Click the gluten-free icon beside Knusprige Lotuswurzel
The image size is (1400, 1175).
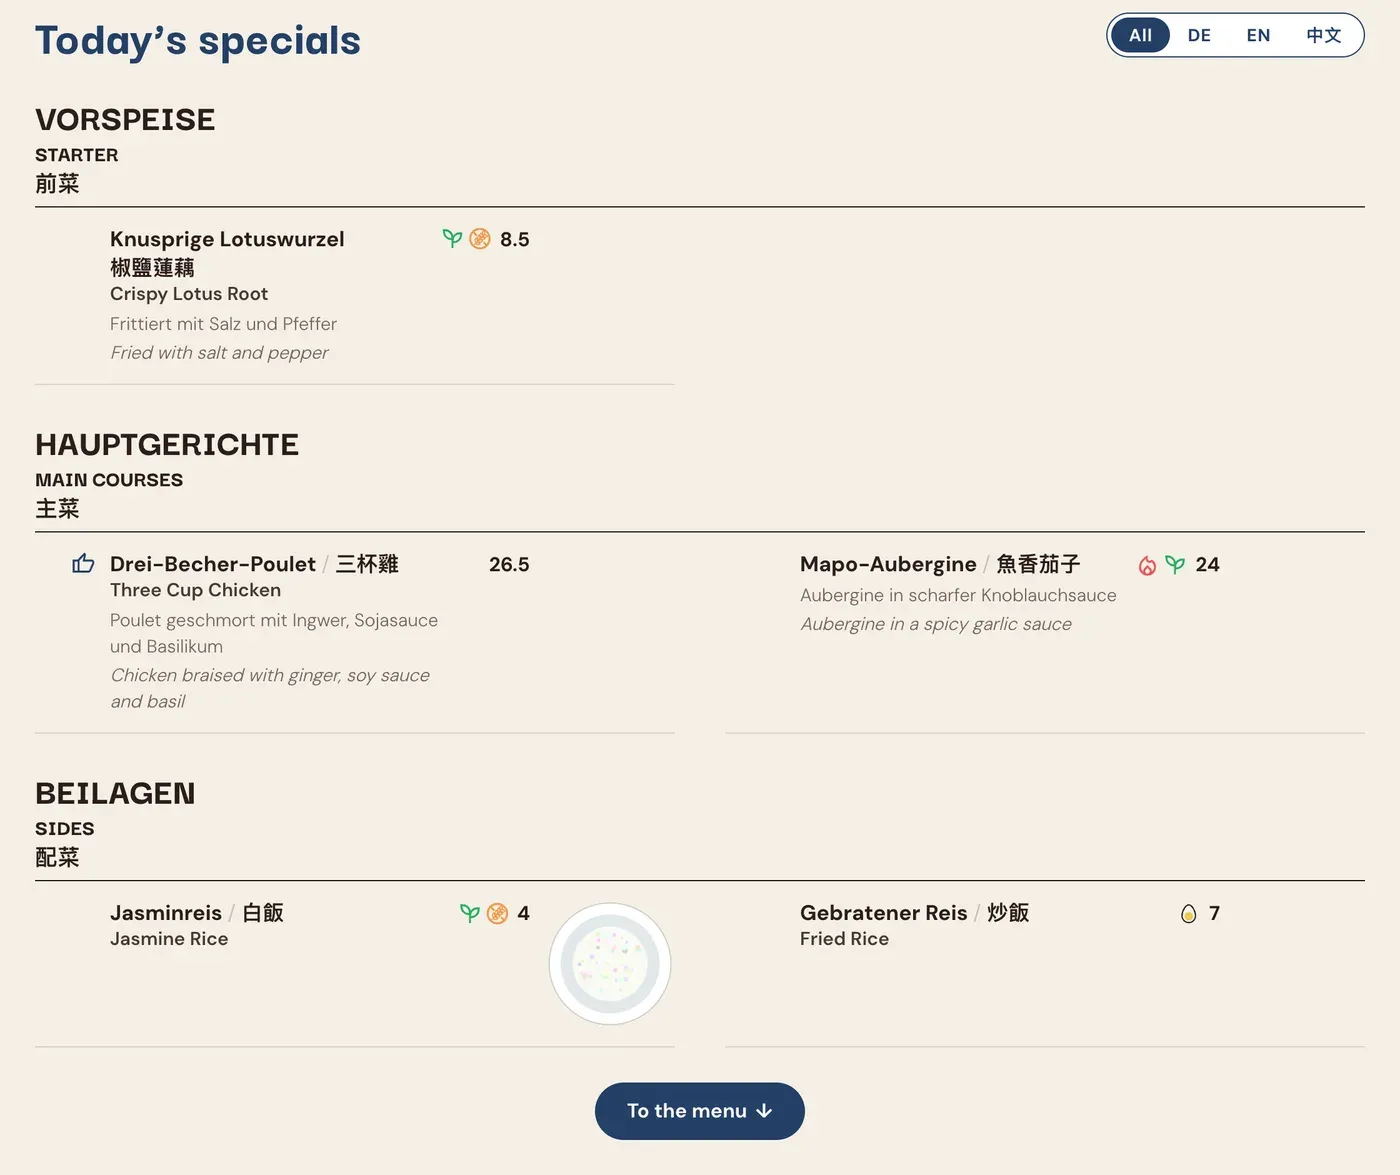click(480, 239)
